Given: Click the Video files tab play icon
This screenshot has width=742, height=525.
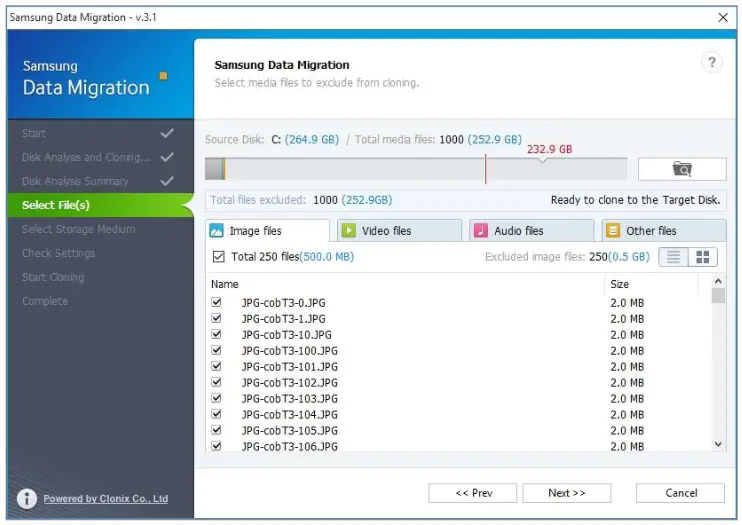Looking at the screenshot, I should point(349,231).
